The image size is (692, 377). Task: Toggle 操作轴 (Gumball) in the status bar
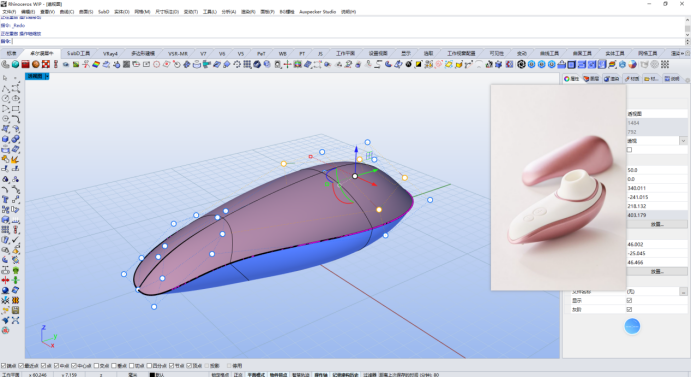[321, 374]
